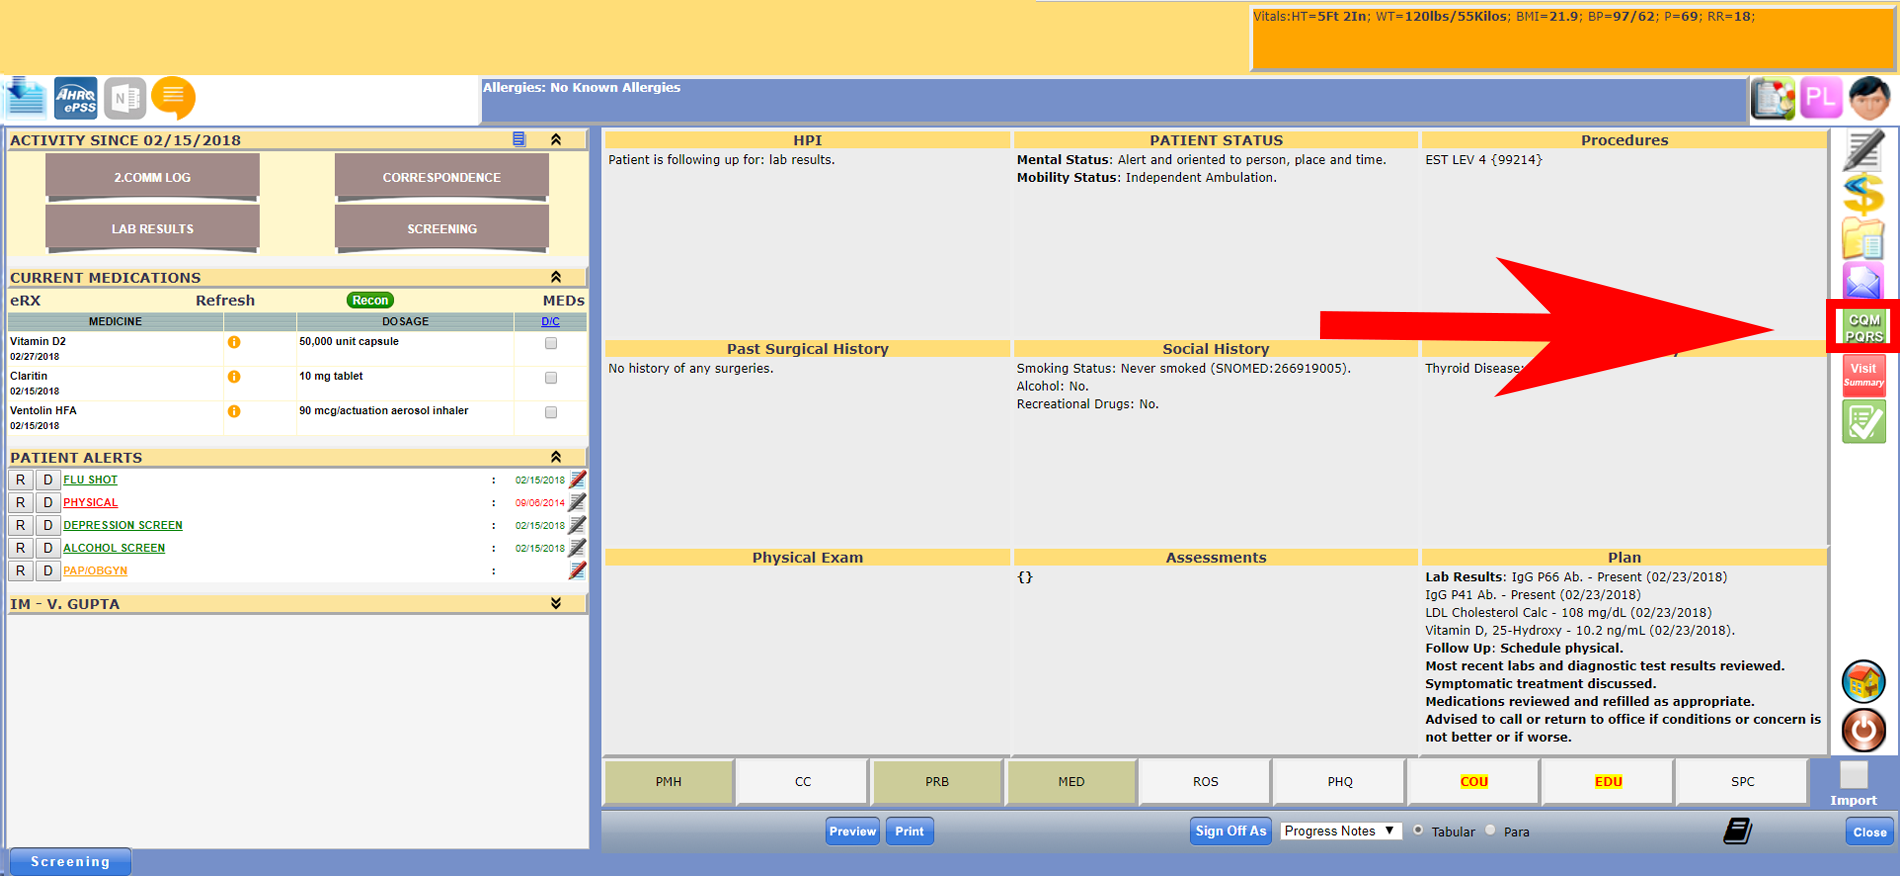Open the Visit Summary icon
The height and width of the screenshot is (876, 1900).
coord(1863,375)
